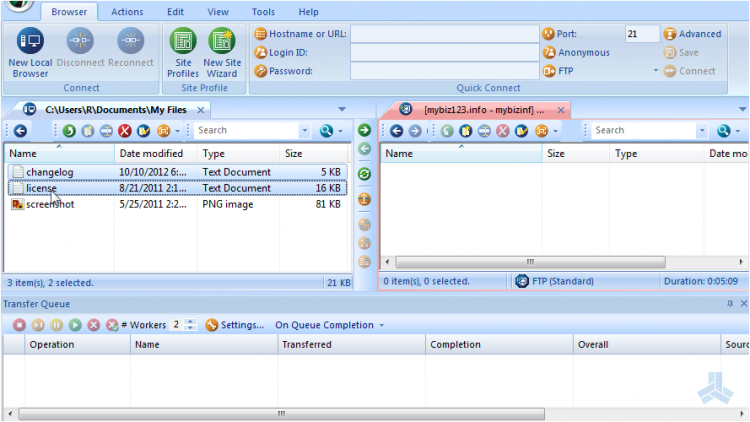Screen dimensions: 750x422
Task: Open transfer queue Settings
Action: click(x=235, y=325)
